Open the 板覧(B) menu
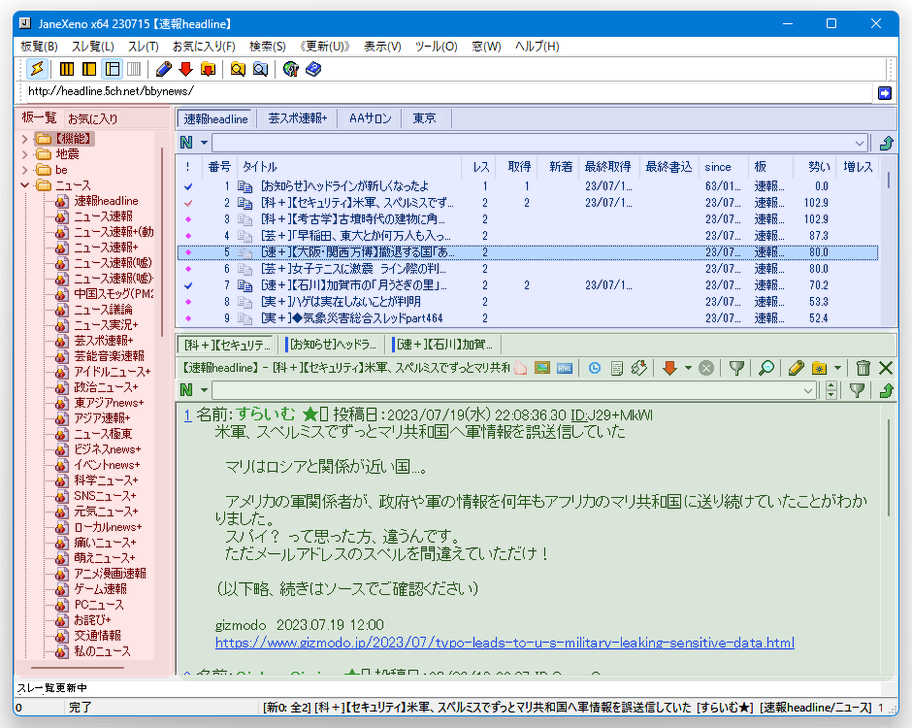The height and width of the screenshot is (728, 912). tap(40, 47)
